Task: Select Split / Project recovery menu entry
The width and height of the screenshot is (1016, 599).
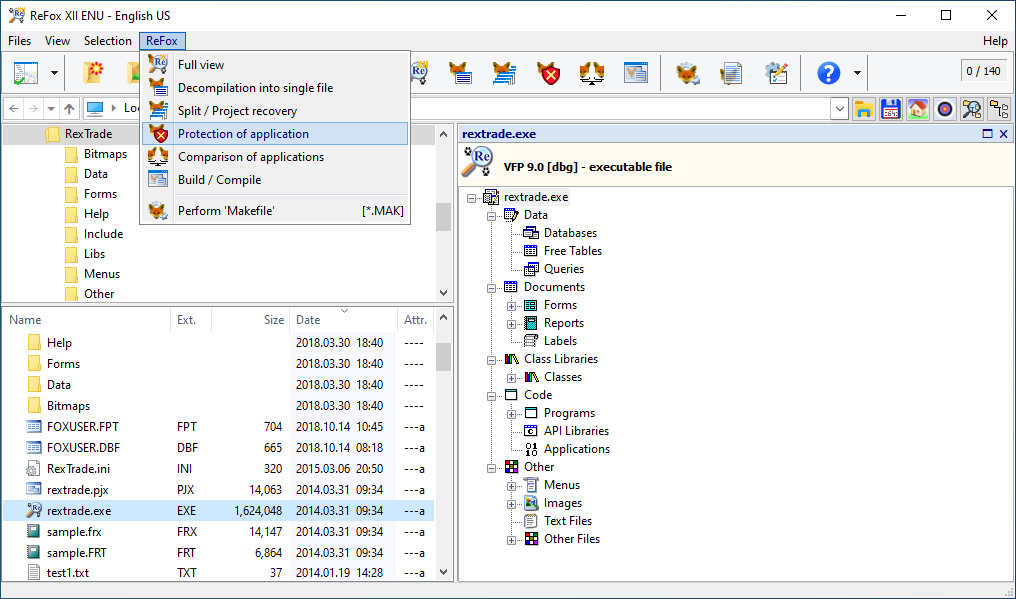Action: (x=275, y=111)
